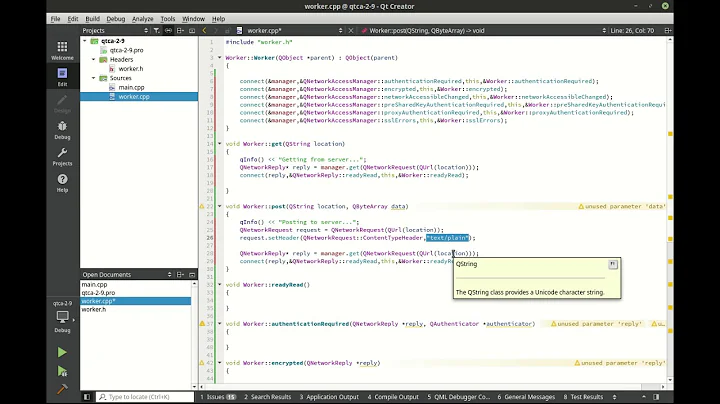Image resolution: width=720 pixels, height=404 pixels.
Task: Click the file lock icon in editor toolbar
Action: tap(227, 30)
